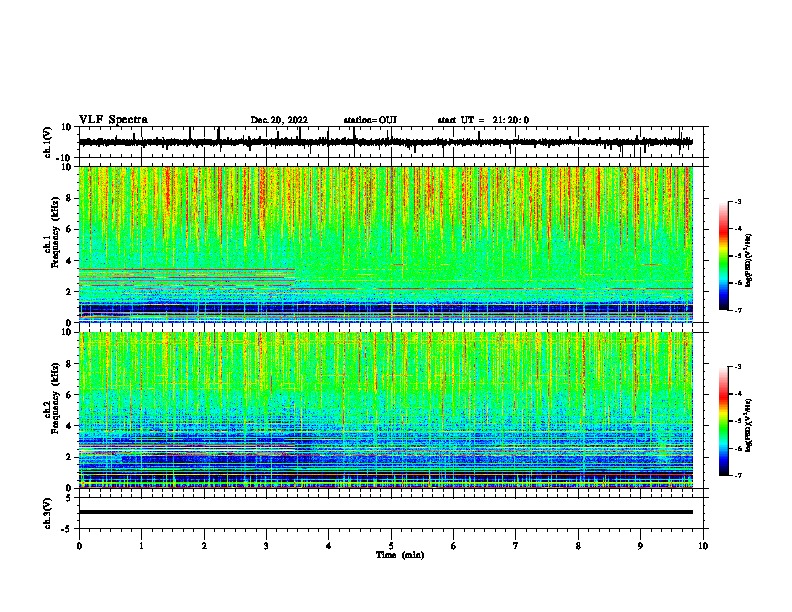The image size is (792, 612).
Task: Click the "-5" tick on ch.3(V) axis
Action: pyautogui.click(x=67, y=529)
